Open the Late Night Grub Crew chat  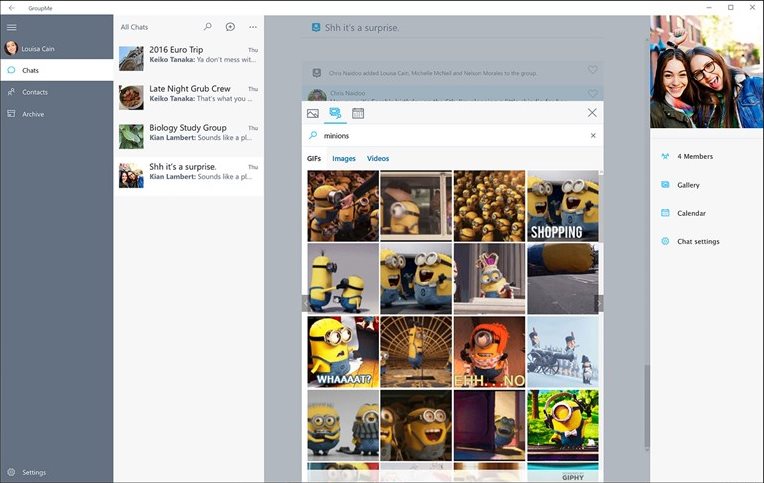(x=189, y=98)
